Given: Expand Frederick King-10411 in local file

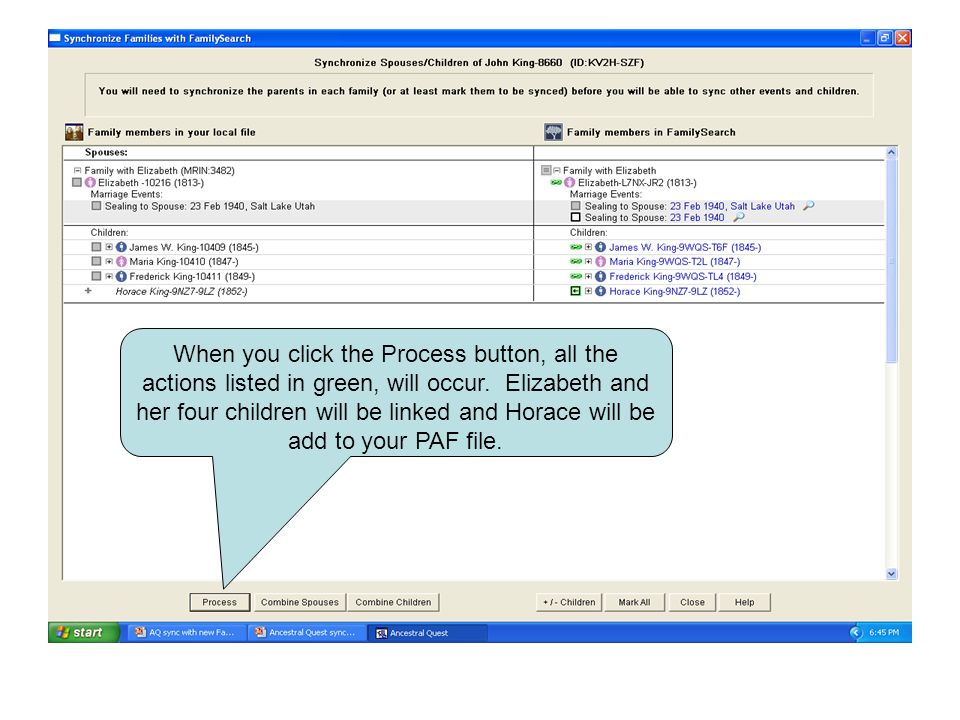Looking at the screenshot, I should coord(109,277).
